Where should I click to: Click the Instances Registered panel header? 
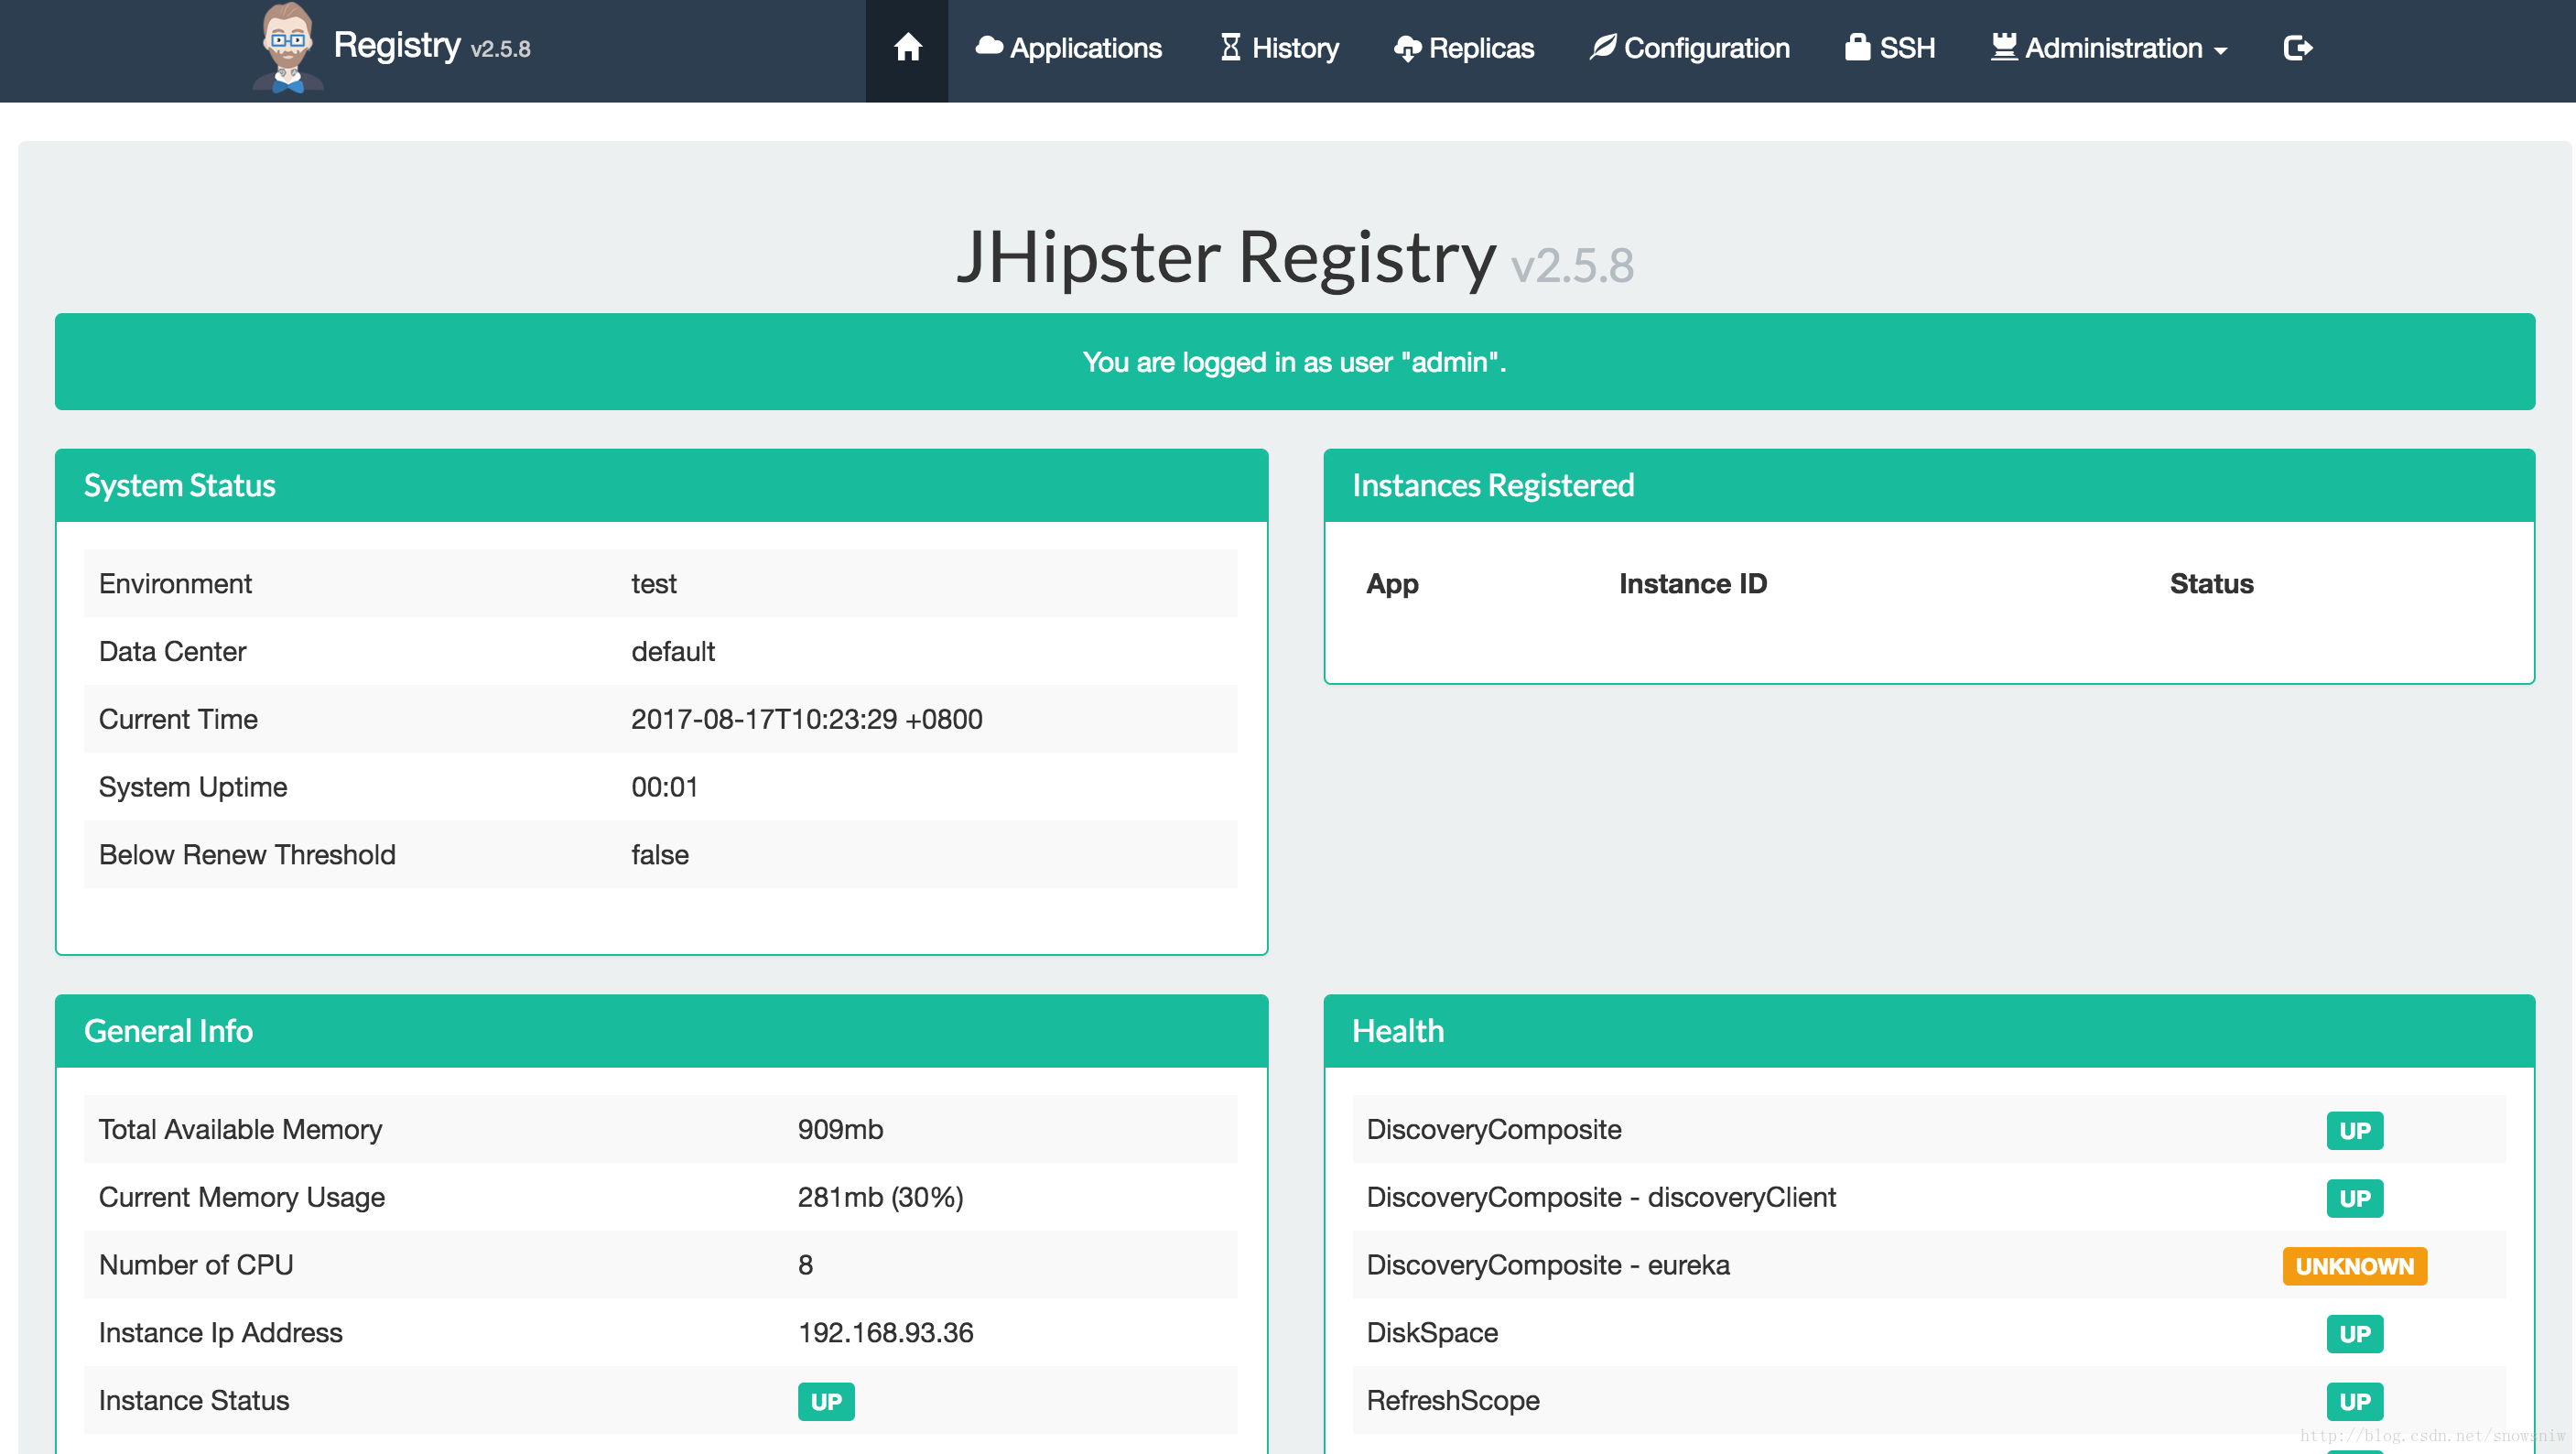[x=1929, y=485]
